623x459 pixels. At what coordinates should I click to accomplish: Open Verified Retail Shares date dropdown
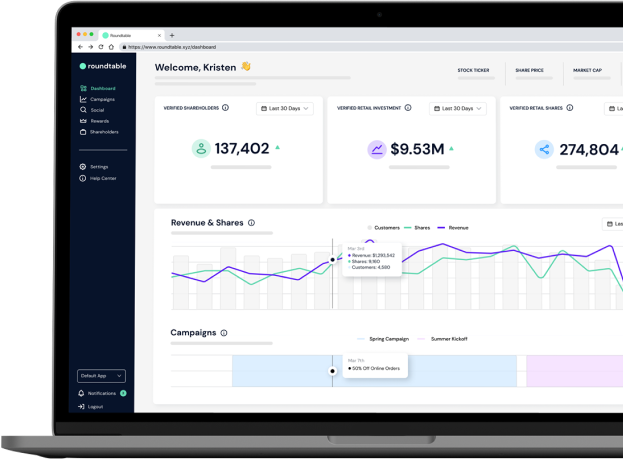click(x=613, y=108)
